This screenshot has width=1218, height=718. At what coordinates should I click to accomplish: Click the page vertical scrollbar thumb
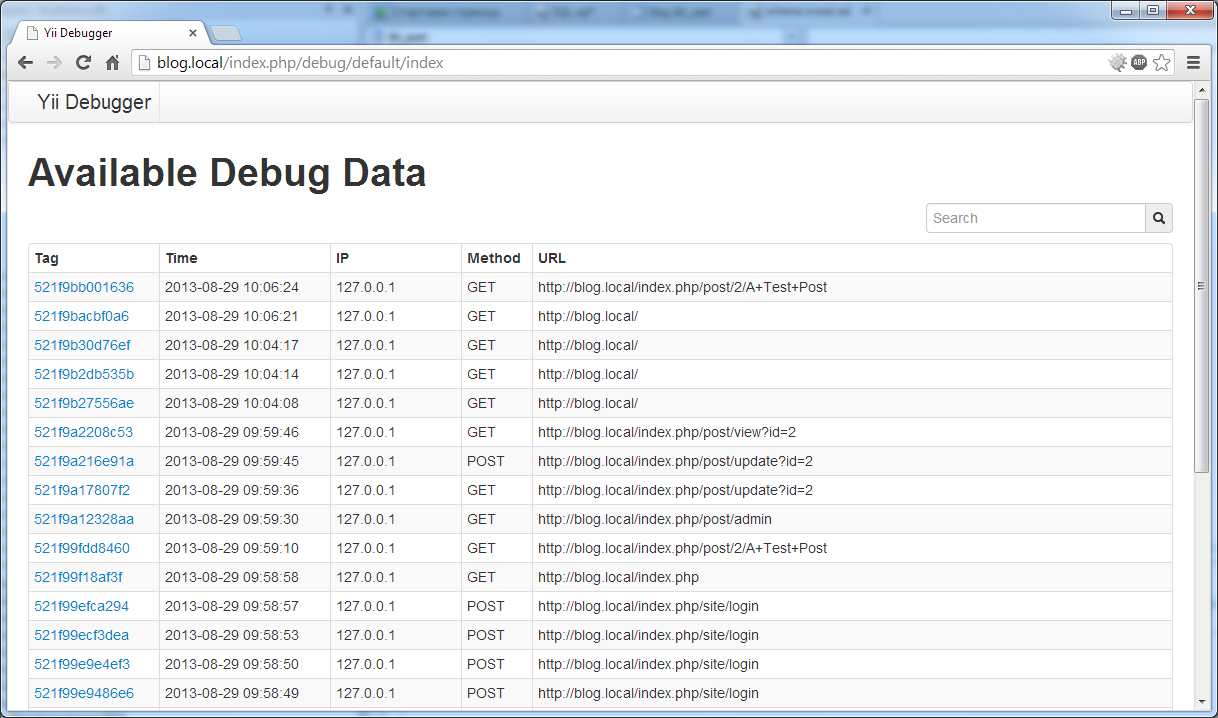(x=1202, y=286)
